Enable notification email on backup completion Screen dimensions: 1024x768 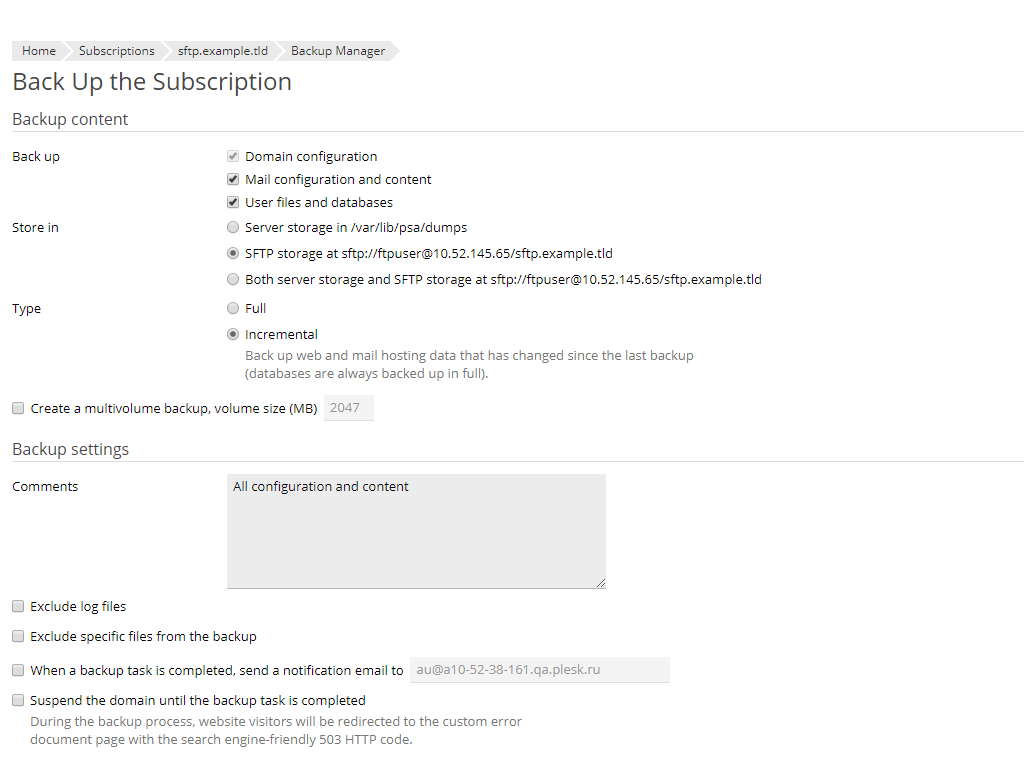(18, 671)
